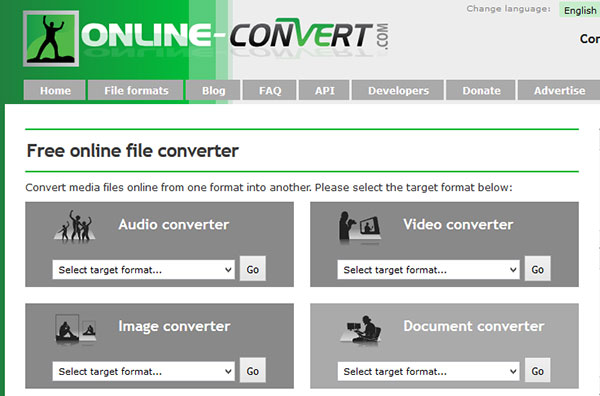Open the FAQ tab
600x396 pixels.
pos(270,90)
